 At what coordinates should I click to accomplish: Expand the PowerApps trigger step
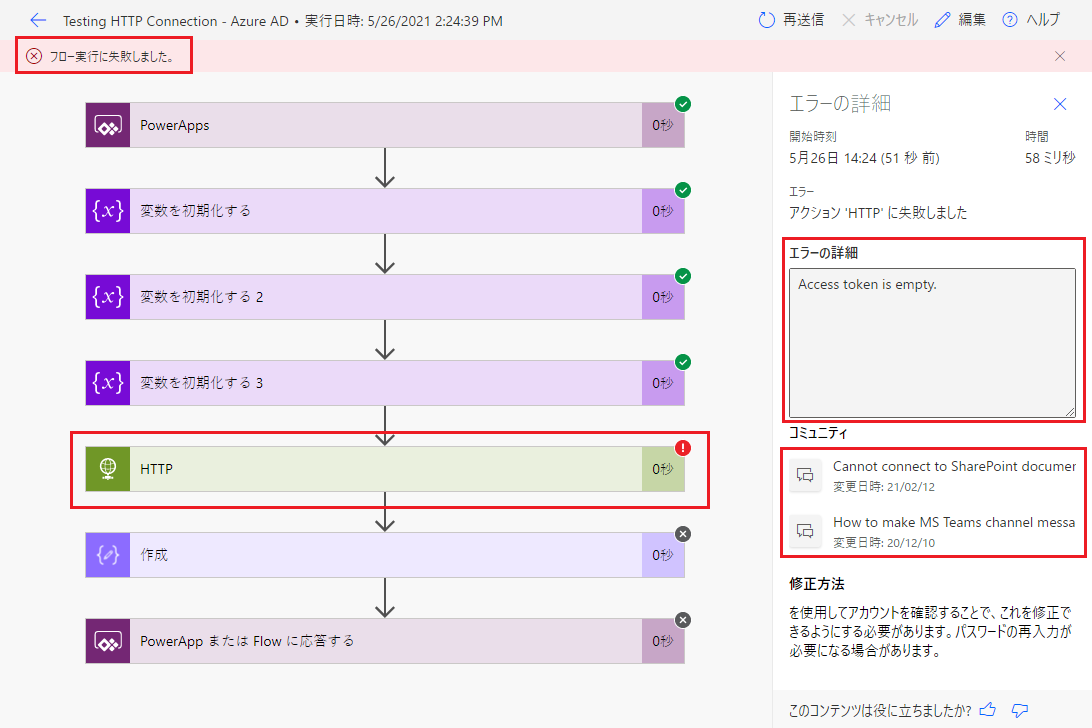tap(385, 125)
